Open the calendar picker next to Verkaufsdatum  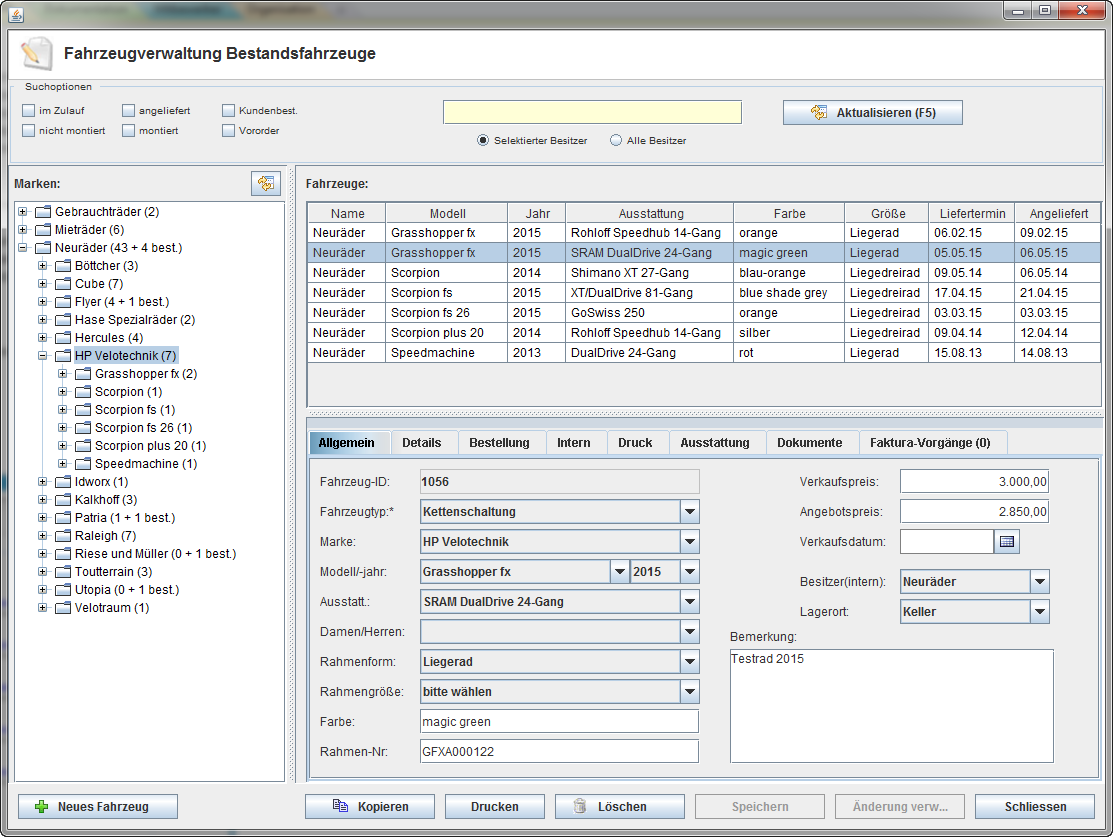pos(1007,542)
